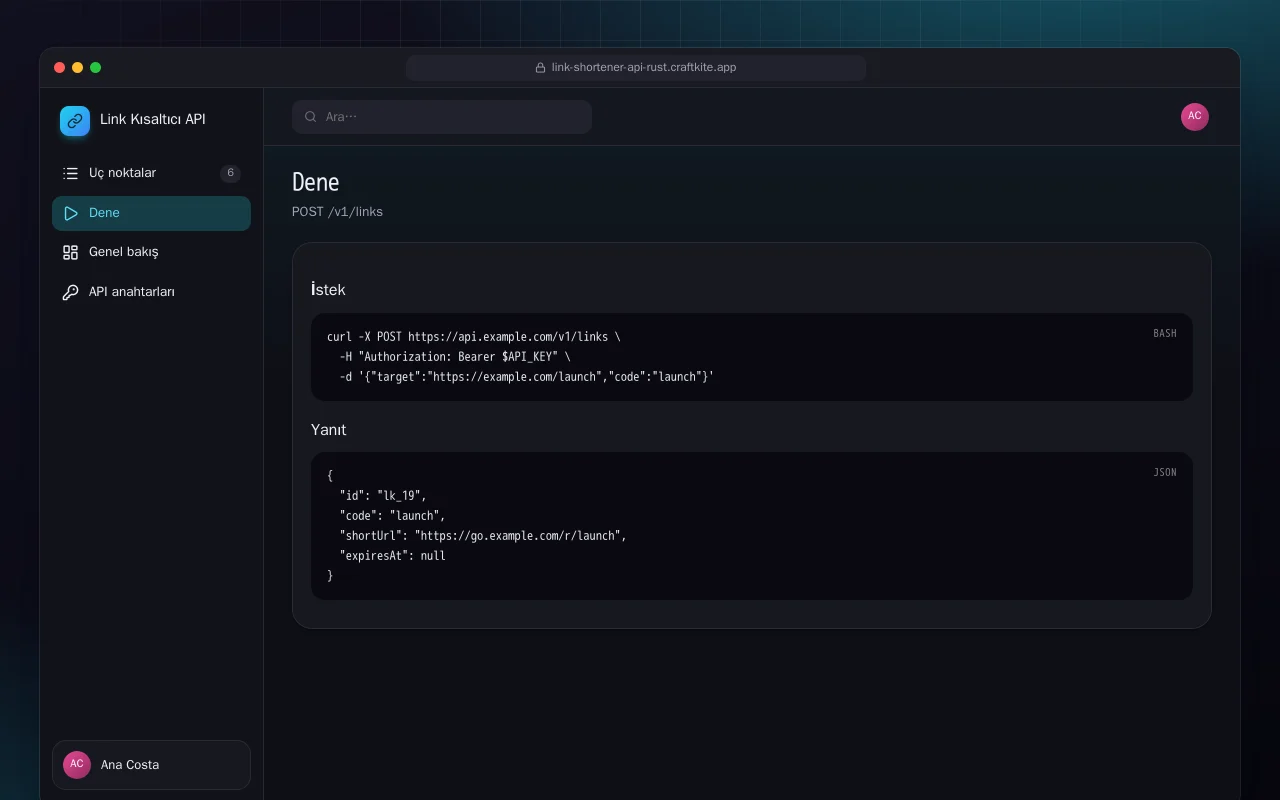1280x800 pixels.
Task: Click the curl -X POST command line
Action: tap(474, 337)
